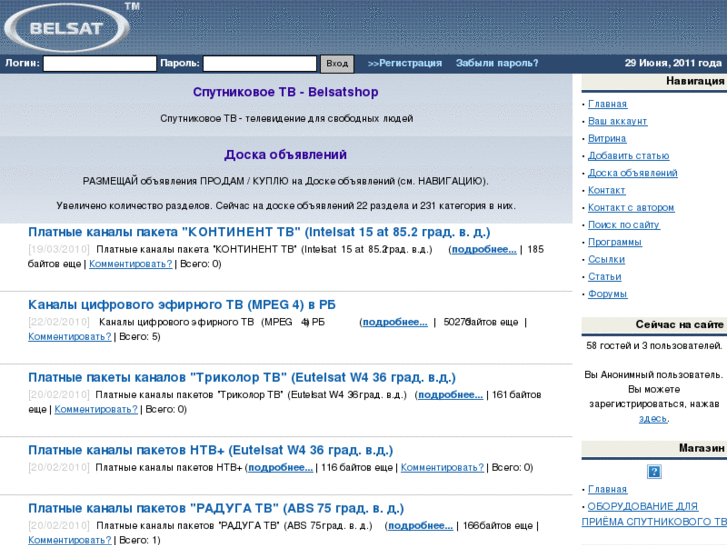The width and height of the screenshot is (727, 545).
Task: Open Ваш аккаунт navigation link
Action: pyautogui.click(x=617, y=121)
